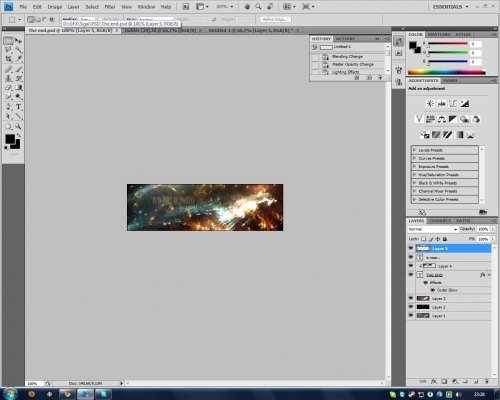Select the Horizontal Type tool
The image size is (500, 400).
pyautogui.click(x=18, y=107)
